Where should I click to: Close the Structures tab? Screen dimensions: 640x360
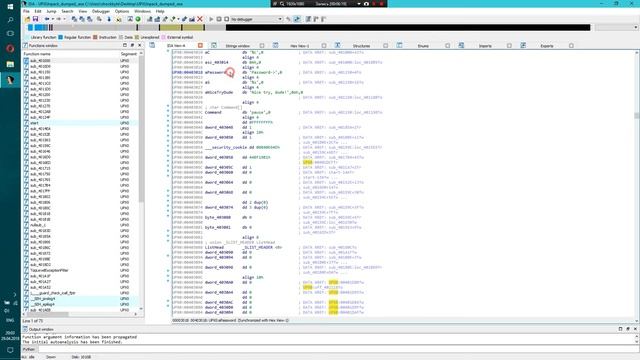[x=386, y=46]
